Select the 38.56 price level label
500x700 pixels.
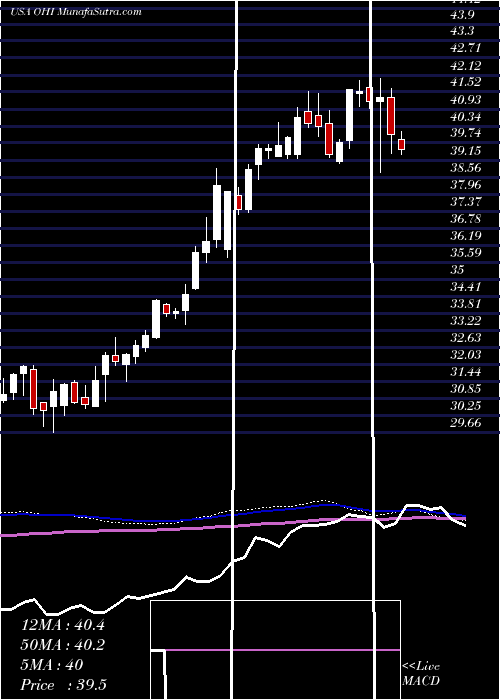click(467, 168)
